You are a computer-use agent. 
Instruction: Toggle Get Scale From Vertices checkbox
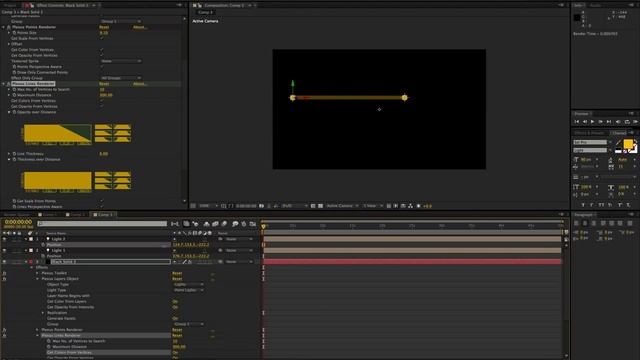102,38
